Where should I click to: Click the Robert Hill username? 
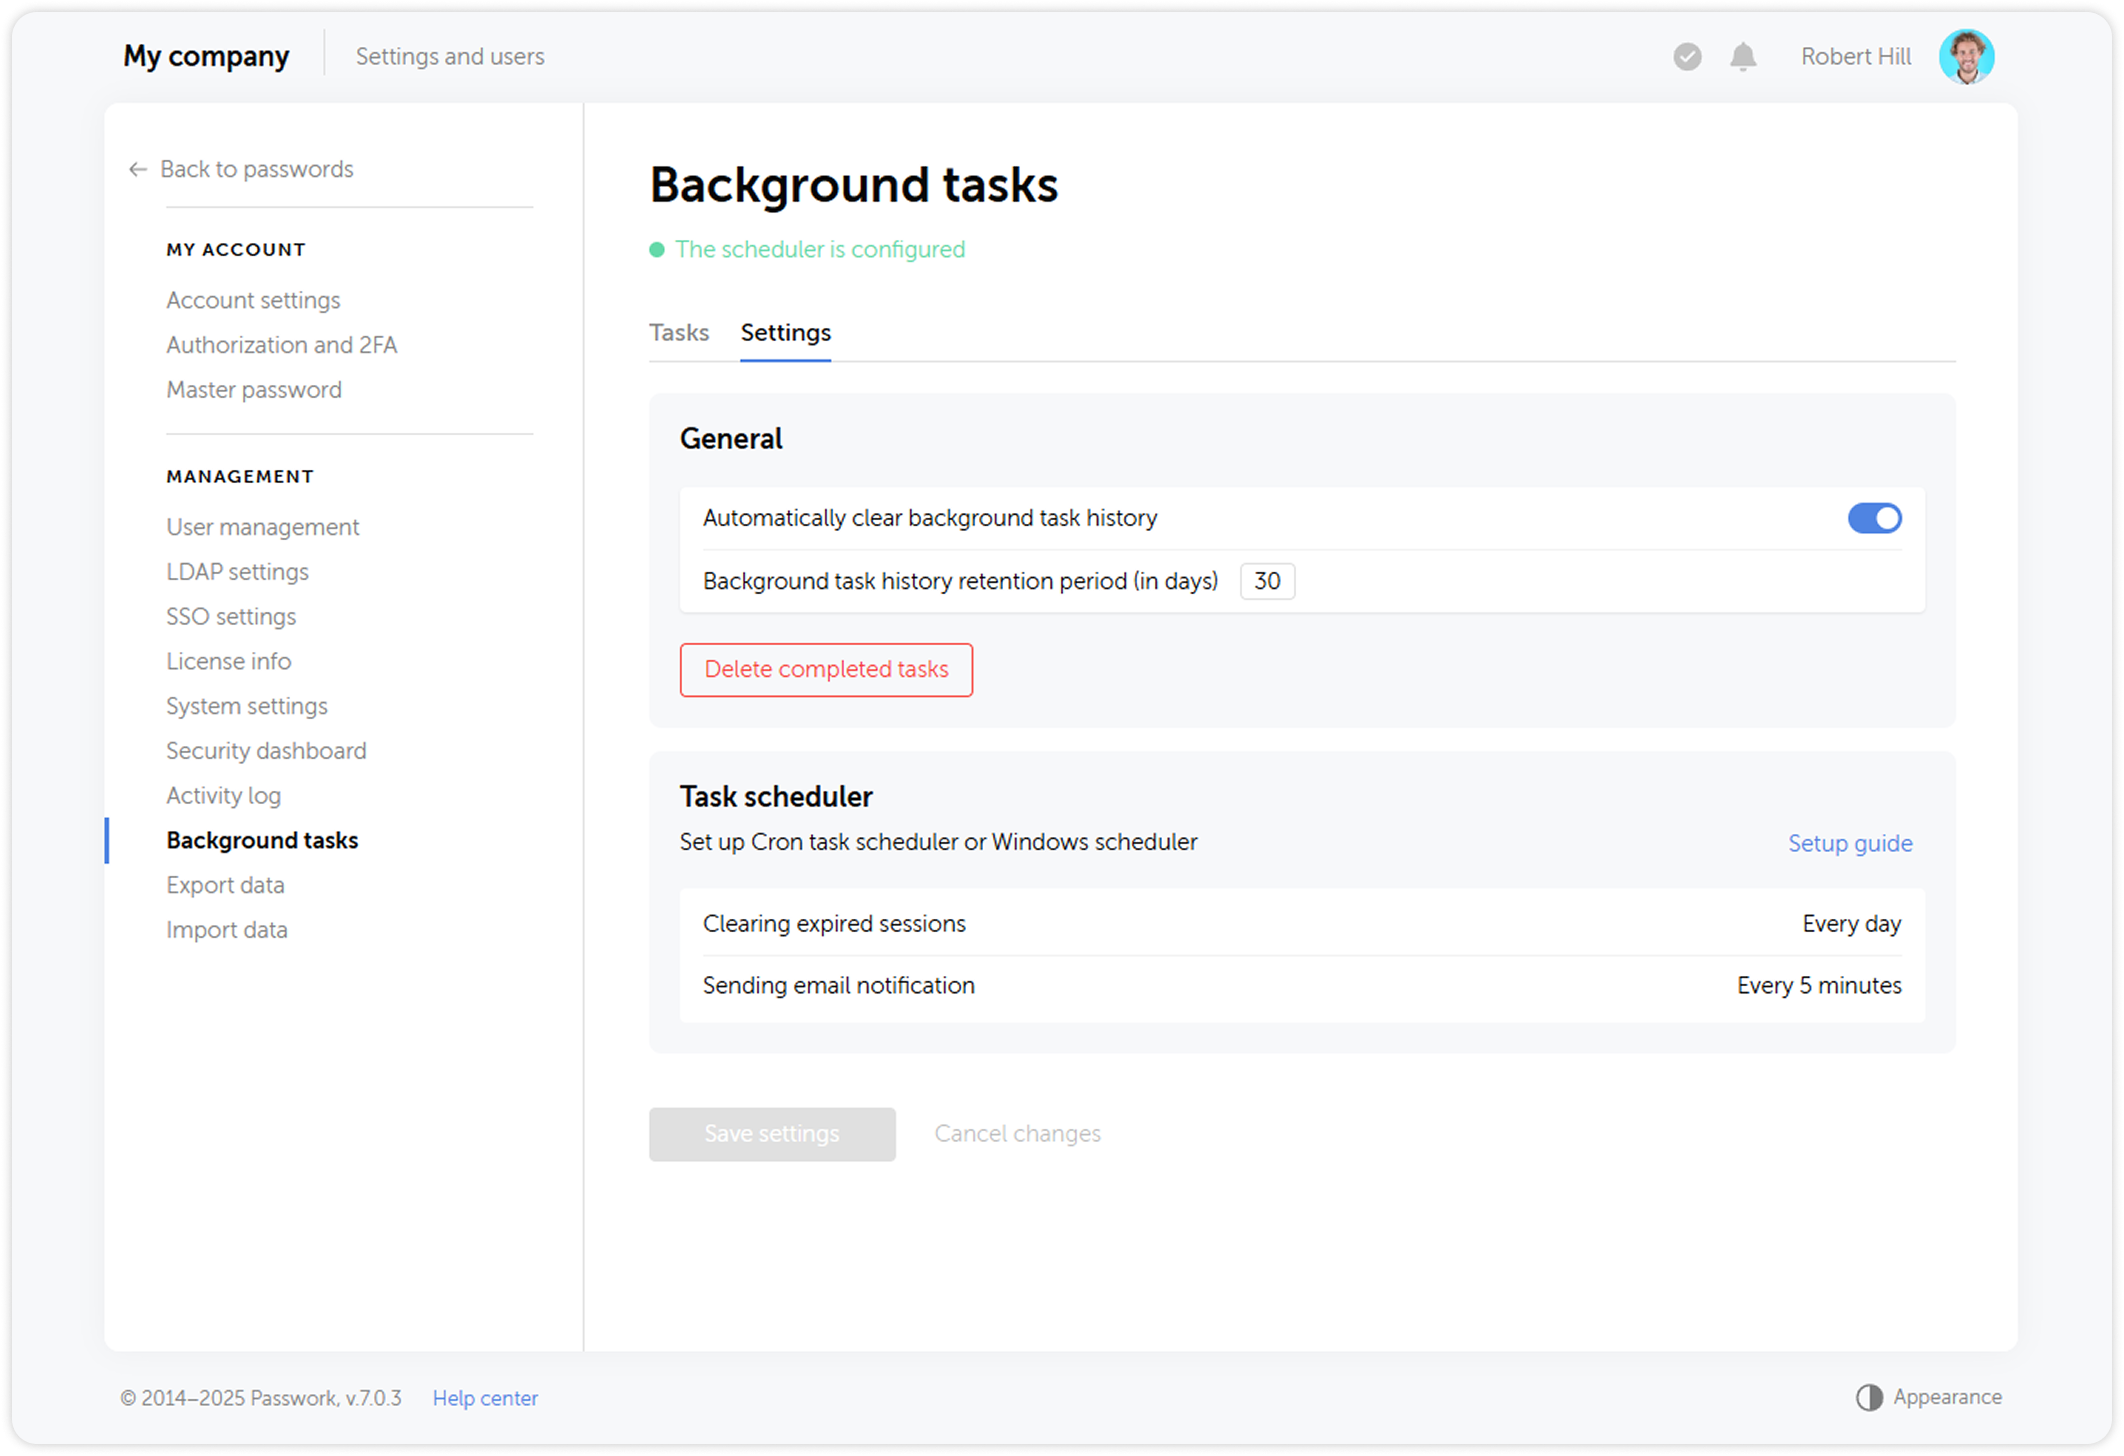click(1856, 57)
